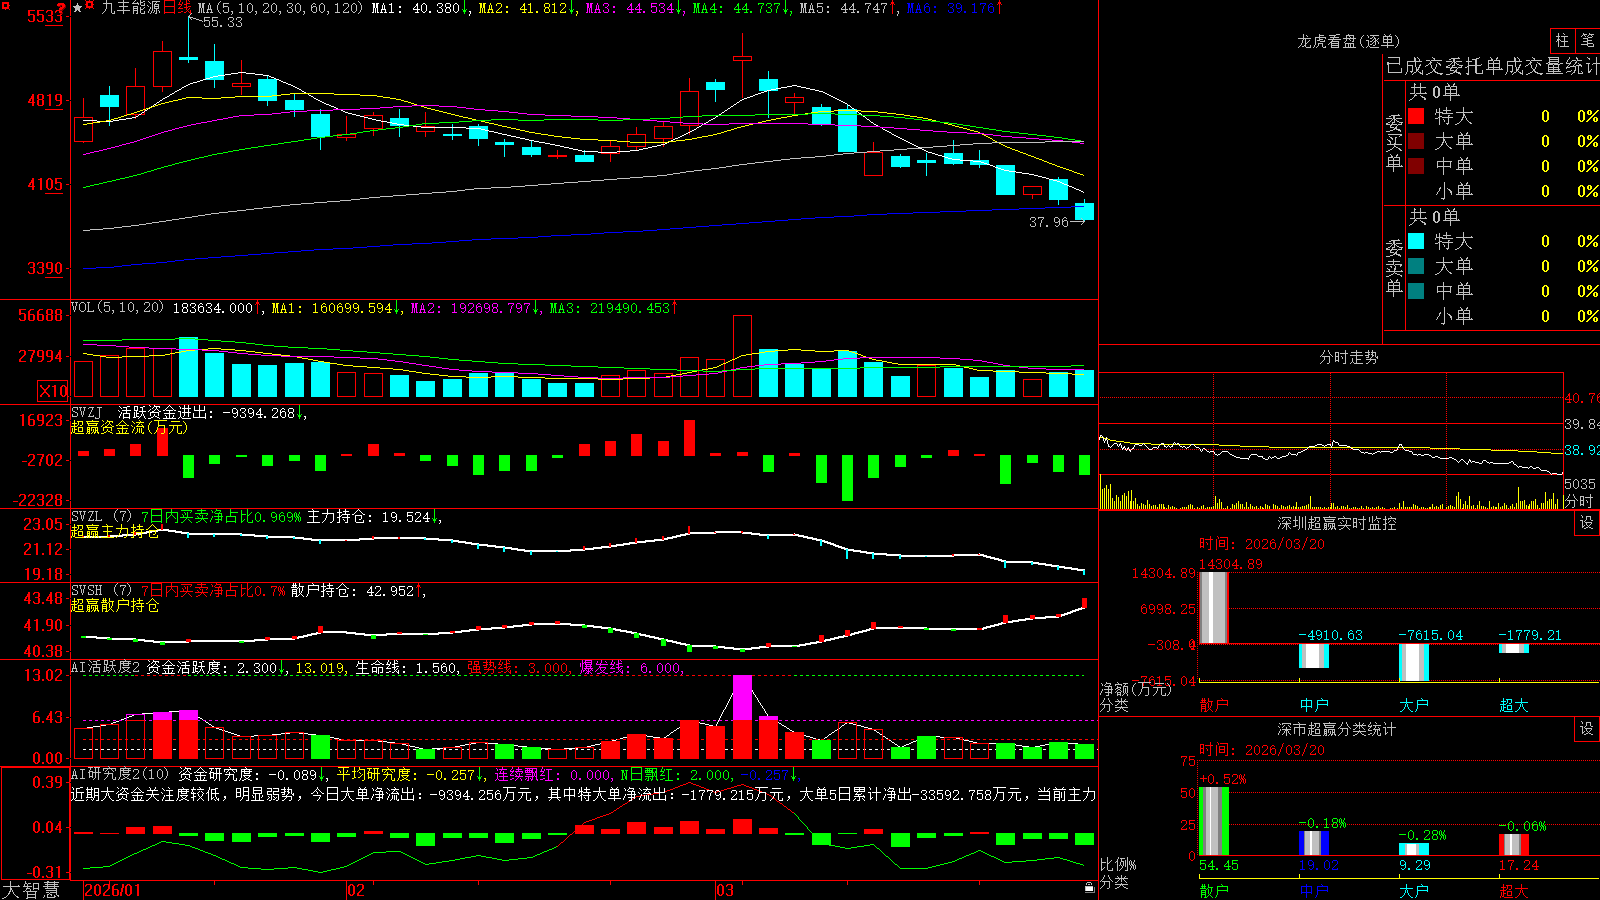Click the red gear icon in the top-left corner

pos(7,6)
